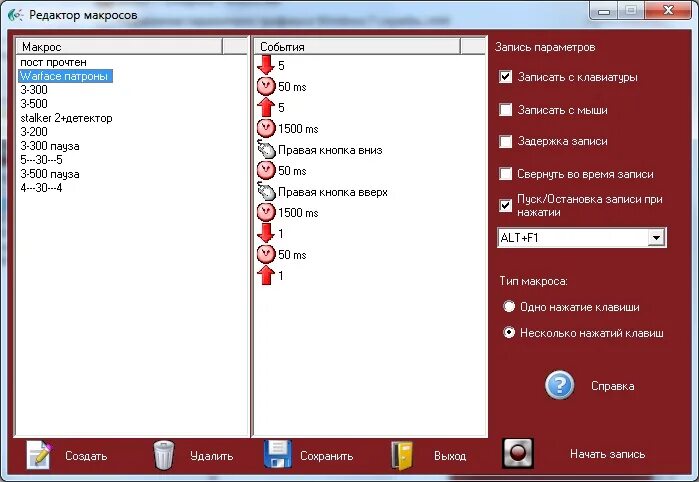Click the red record button icon
Viewport: 699px width, 482px height.
point(518,453)
